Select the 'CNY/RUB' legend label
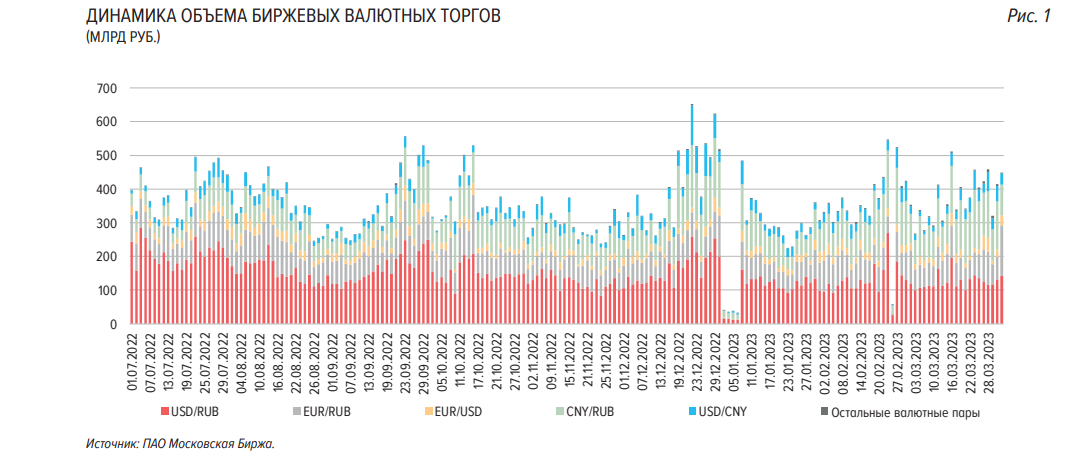Viewport: 1086px width, 469px height. click(x=590, y=412)
